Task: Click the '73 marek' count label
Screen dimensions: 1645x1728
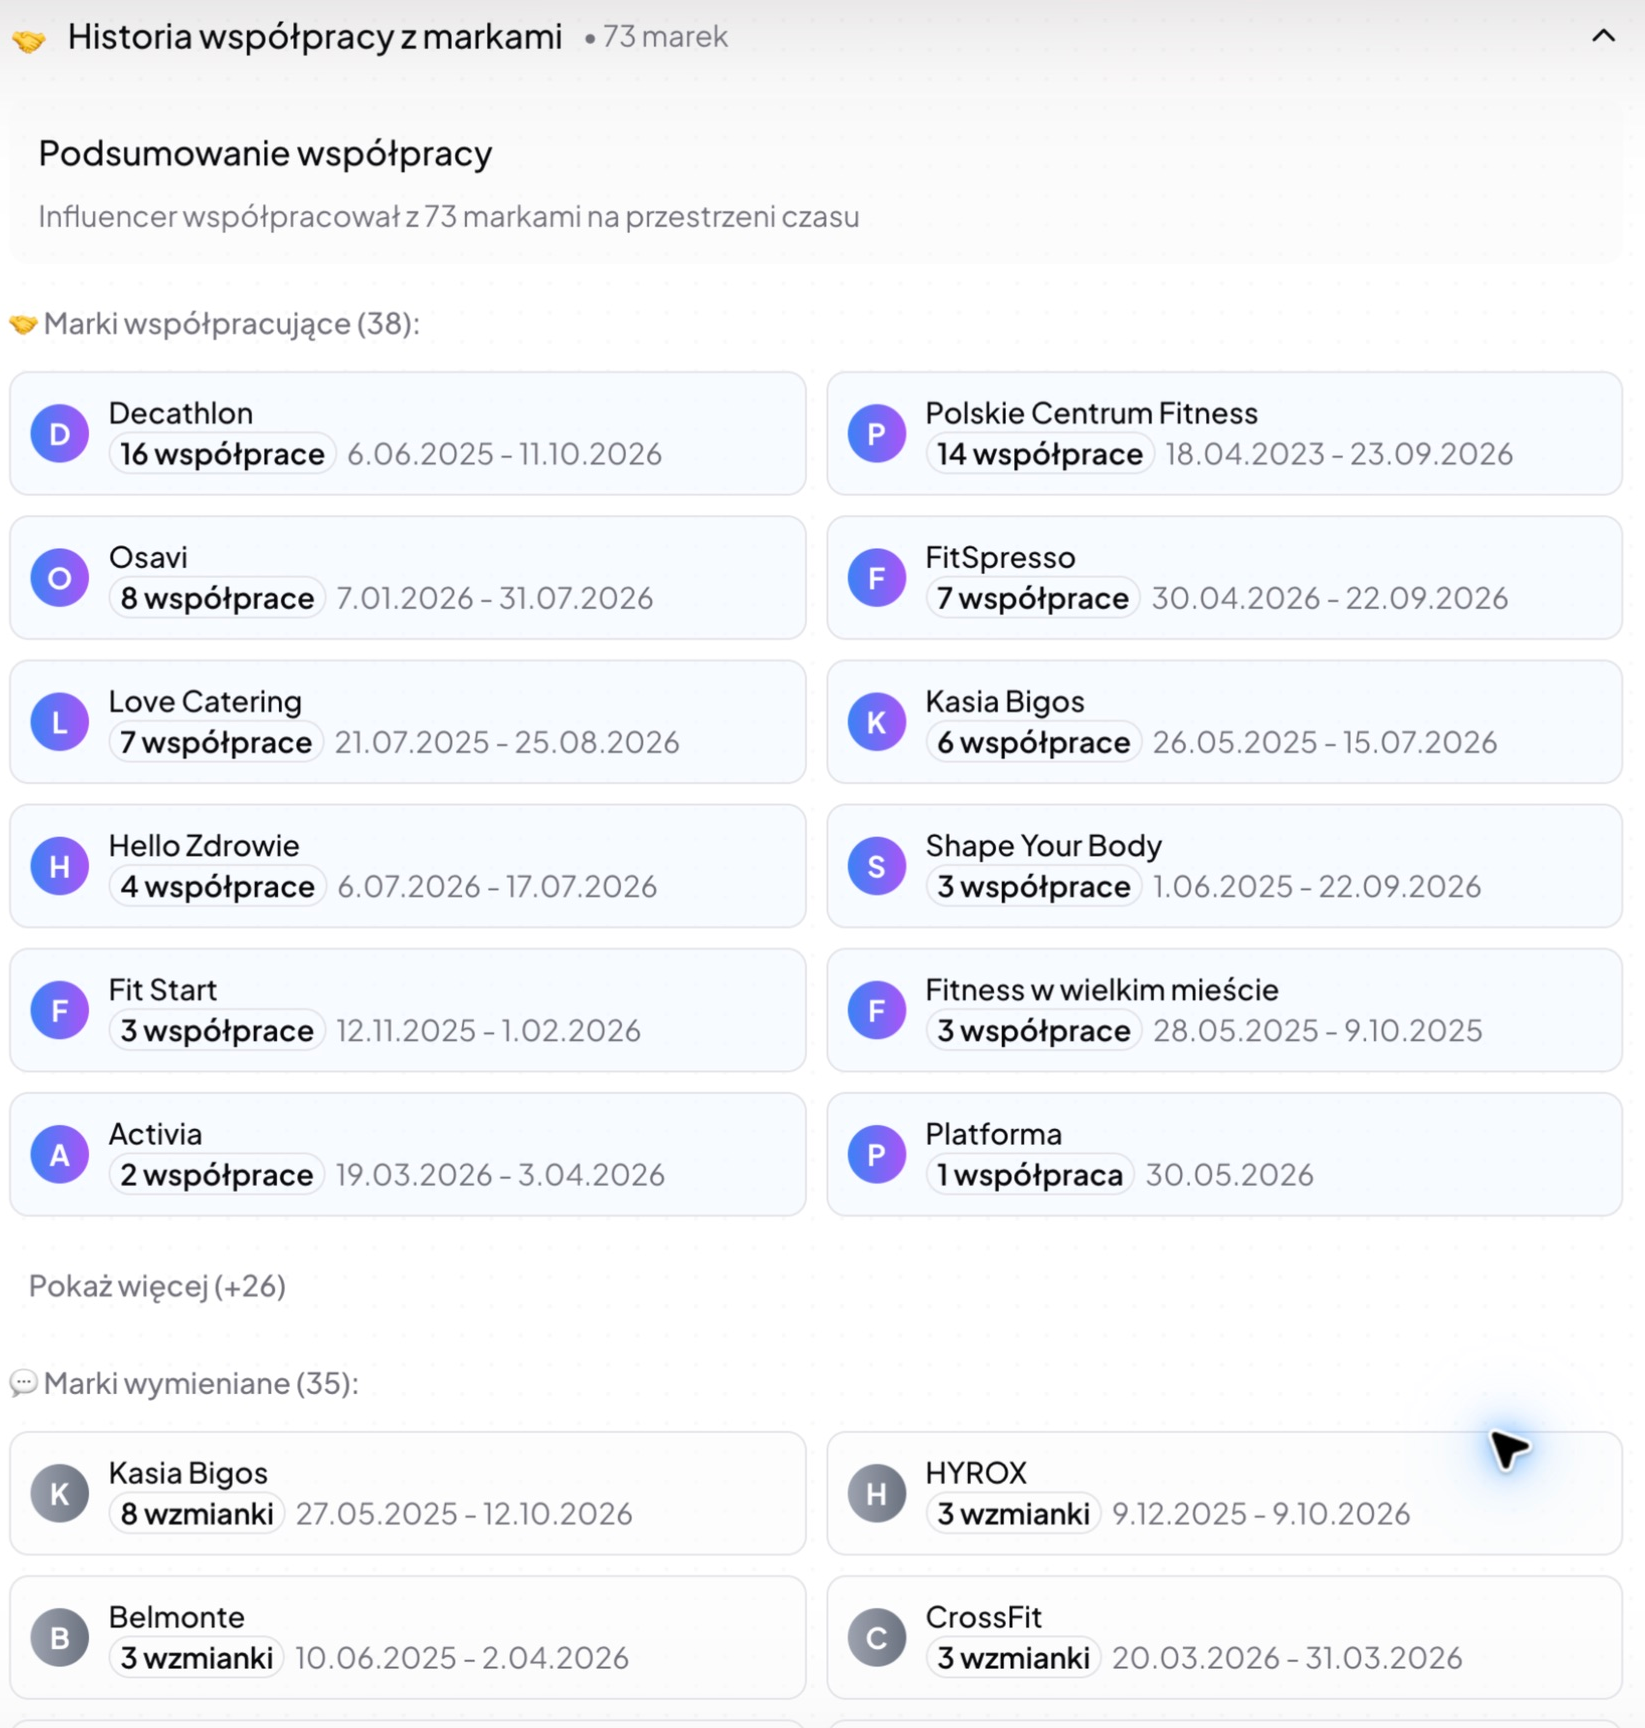Action: 665,37
